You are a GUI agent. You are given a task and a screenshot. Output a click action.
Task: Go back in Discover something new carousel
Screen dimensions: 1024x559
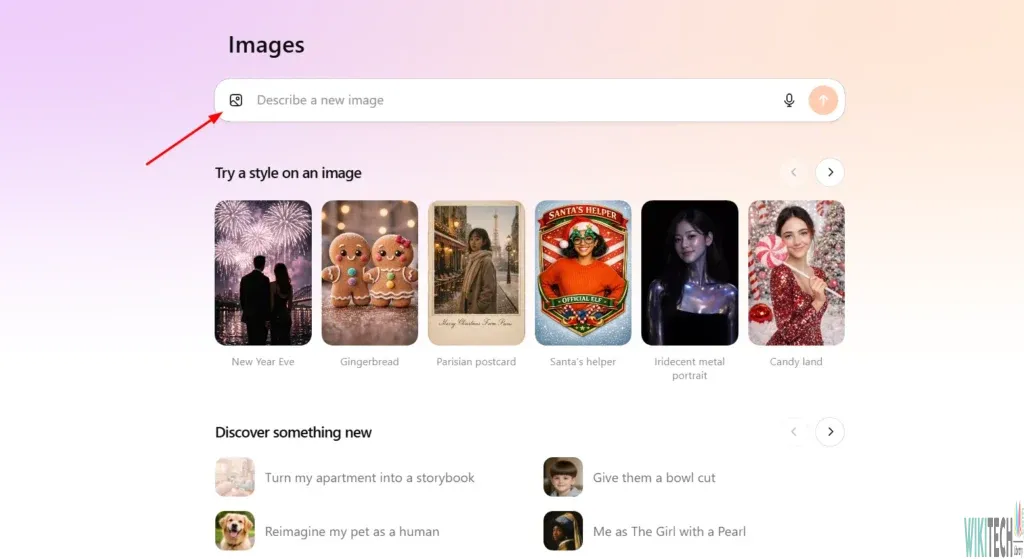click(793, 432)
